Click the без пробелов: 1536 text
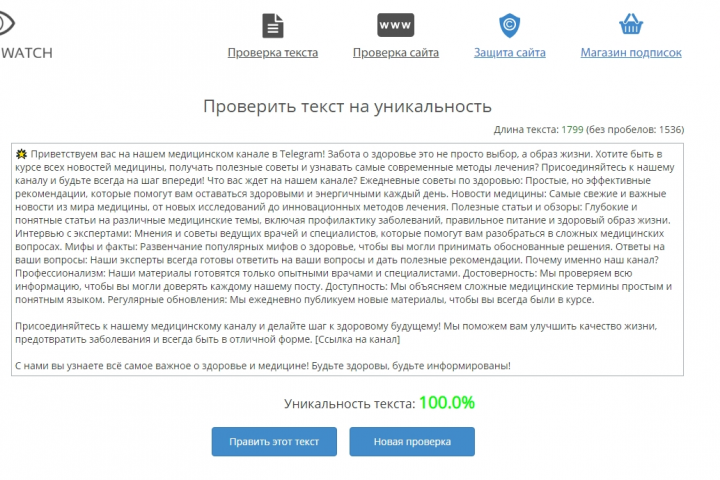The width and height of the screenshot is (720, 480). point(635,130)
